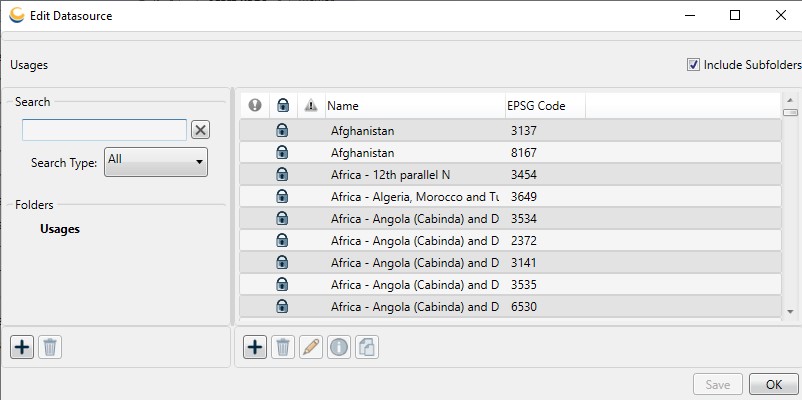Click the Save button
Viewport: 802px width, 400px height.
(x=718, y=384)
